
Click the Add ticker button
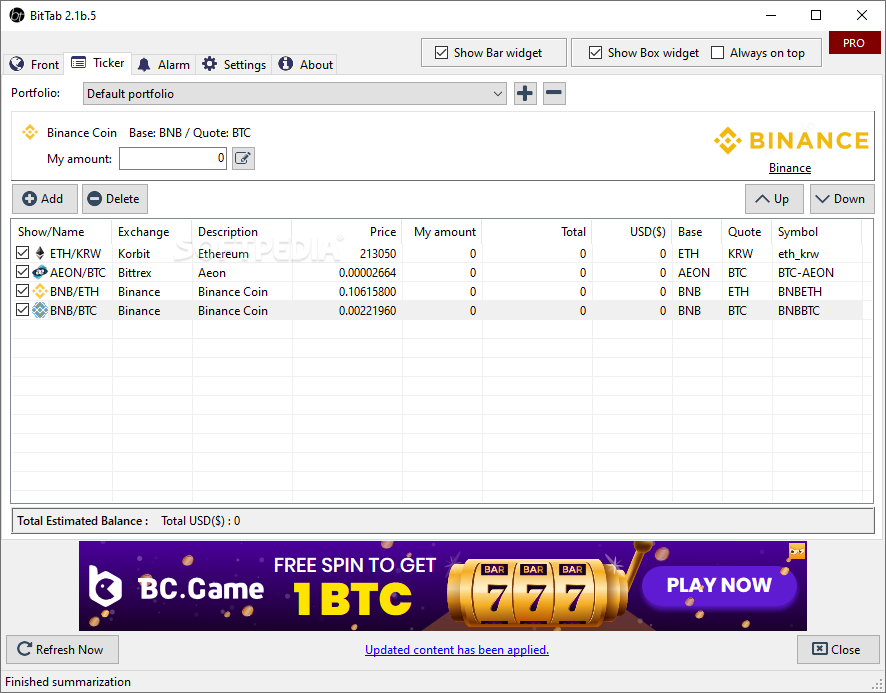pos(45,199)
